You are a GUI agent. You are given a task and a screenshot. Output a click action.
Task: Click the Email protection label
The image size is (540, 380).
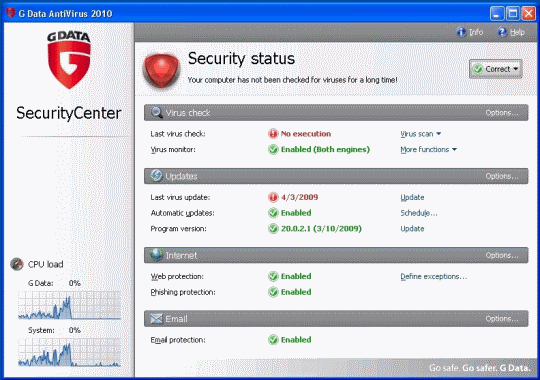178,340
